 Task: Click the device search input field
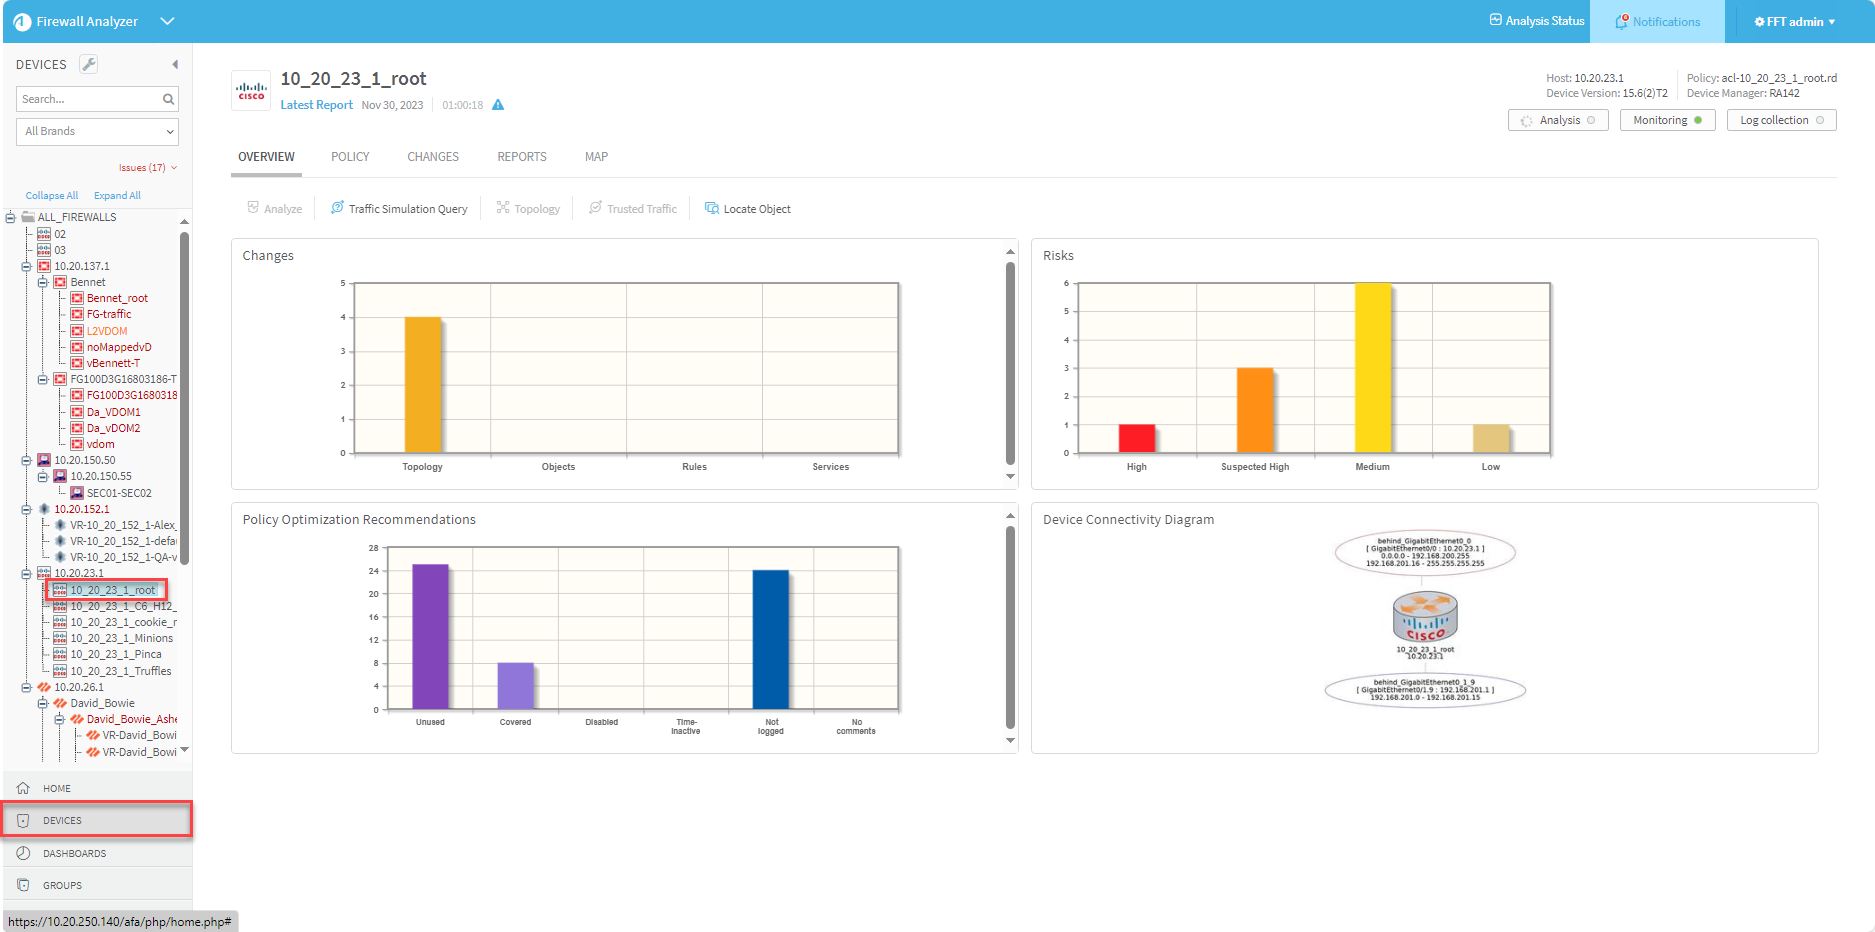88,99
